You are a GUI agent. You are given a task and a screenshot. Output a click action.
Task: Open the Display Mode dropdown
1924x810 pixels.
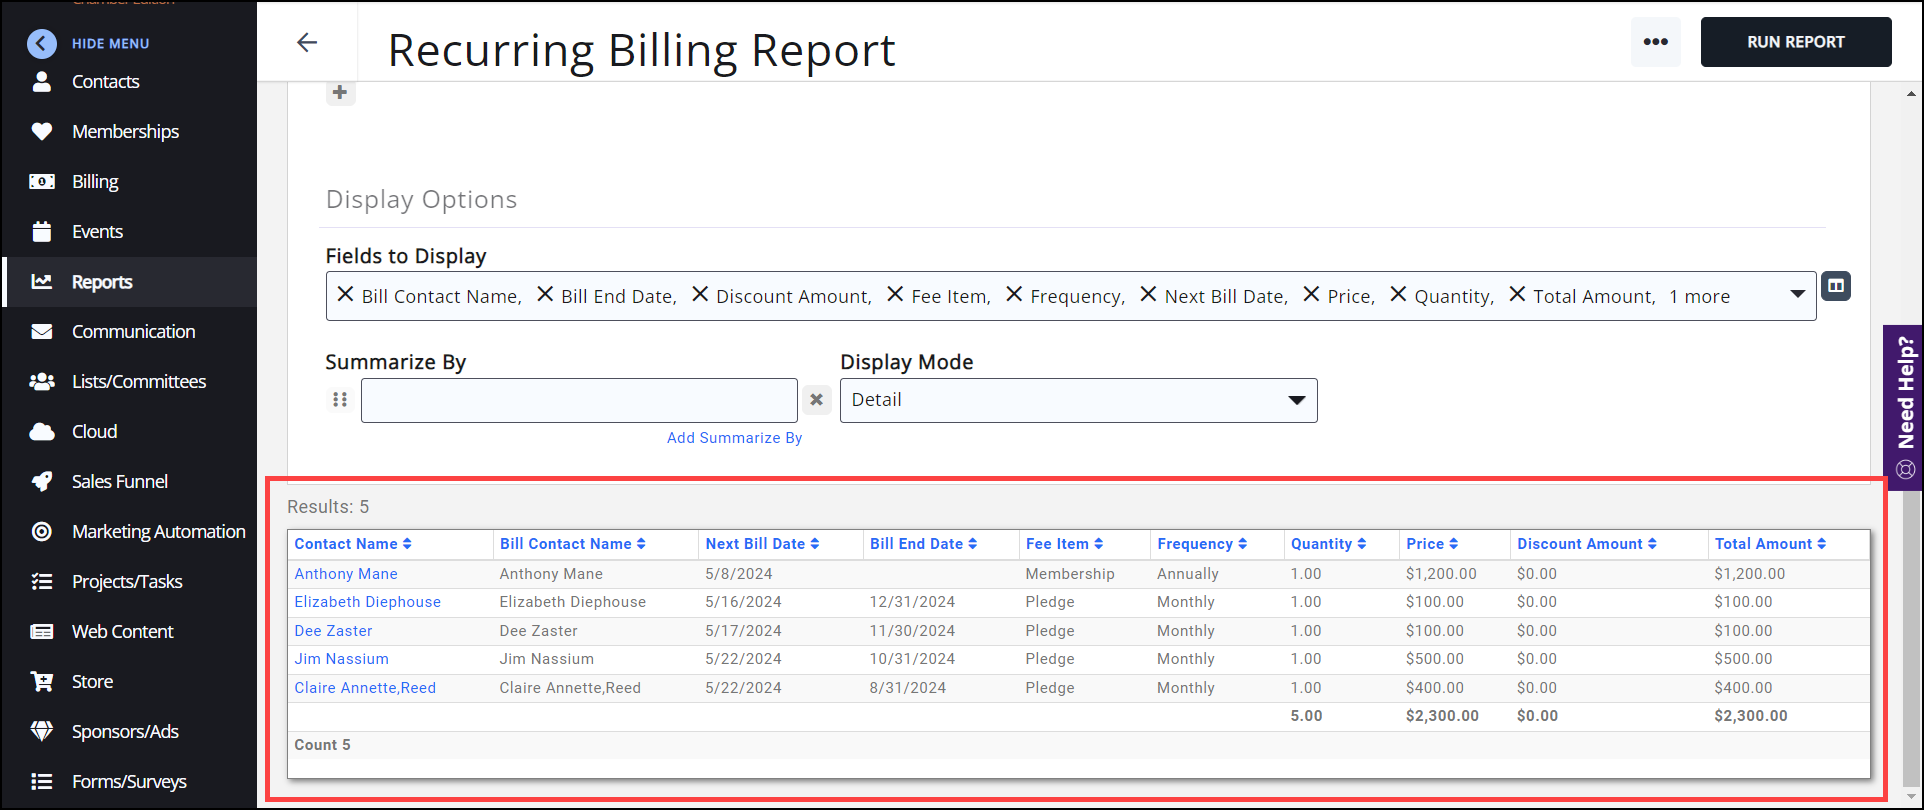click(1078, 400)
